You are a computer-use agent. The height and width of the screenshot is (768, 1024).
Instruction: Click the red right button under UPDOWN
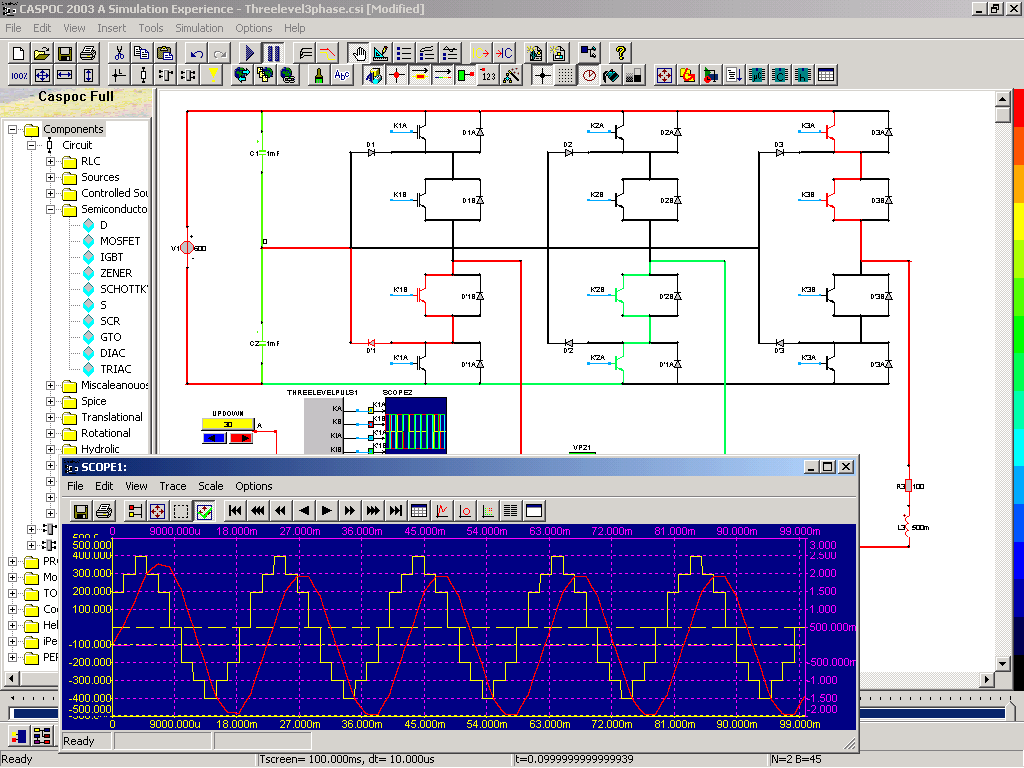(x=240, y=438)
